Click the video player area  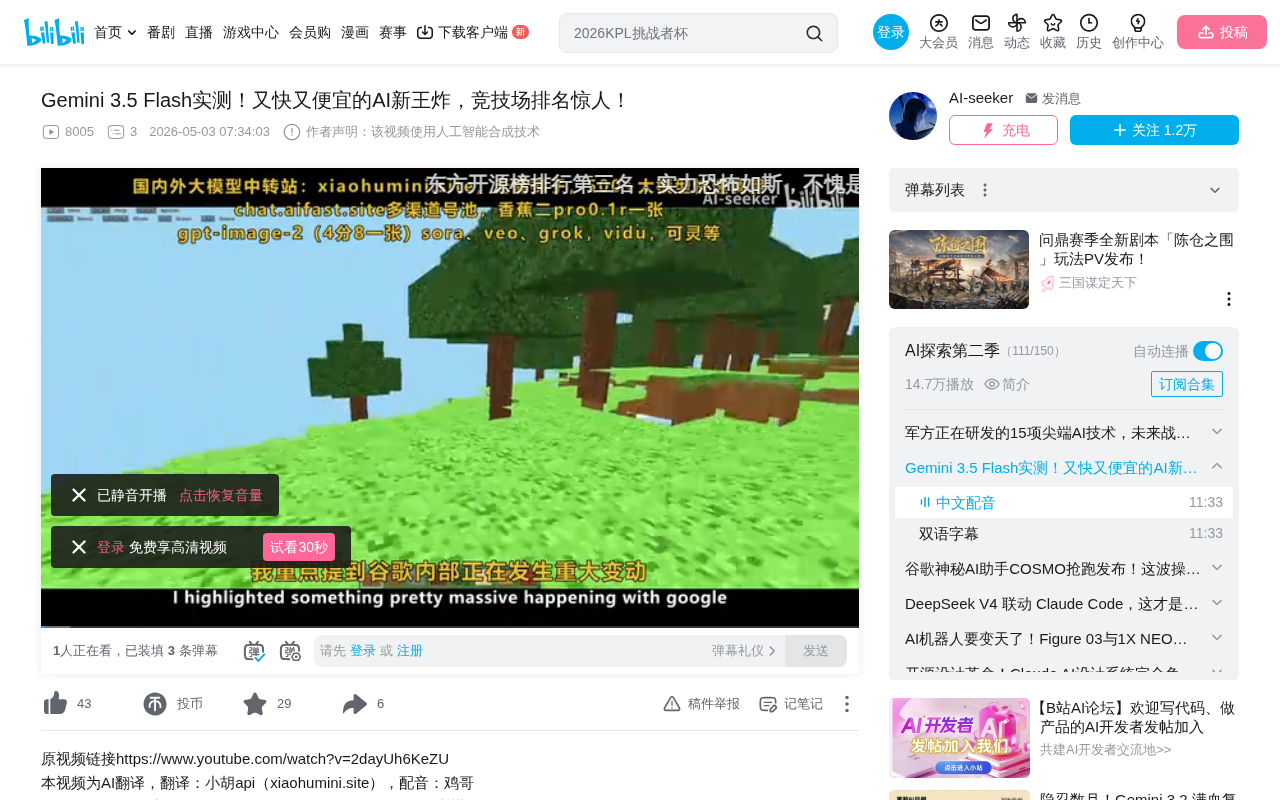450,397
